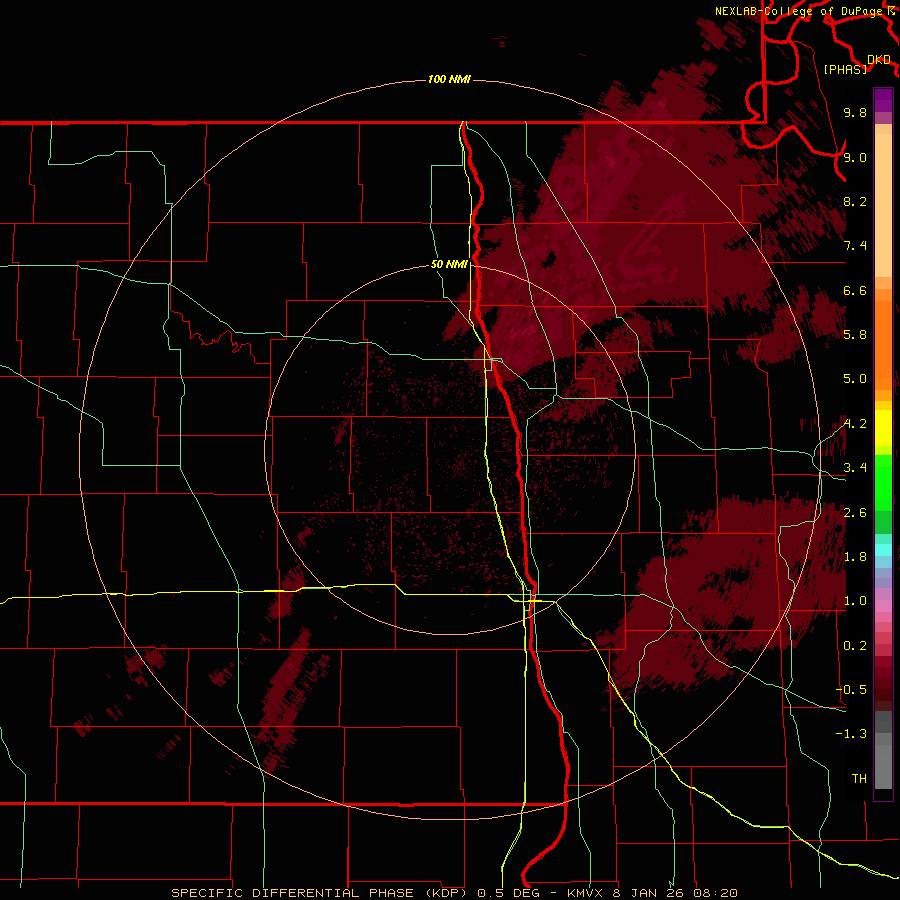Click the -1.3 value on the color scale

[851, 734]
